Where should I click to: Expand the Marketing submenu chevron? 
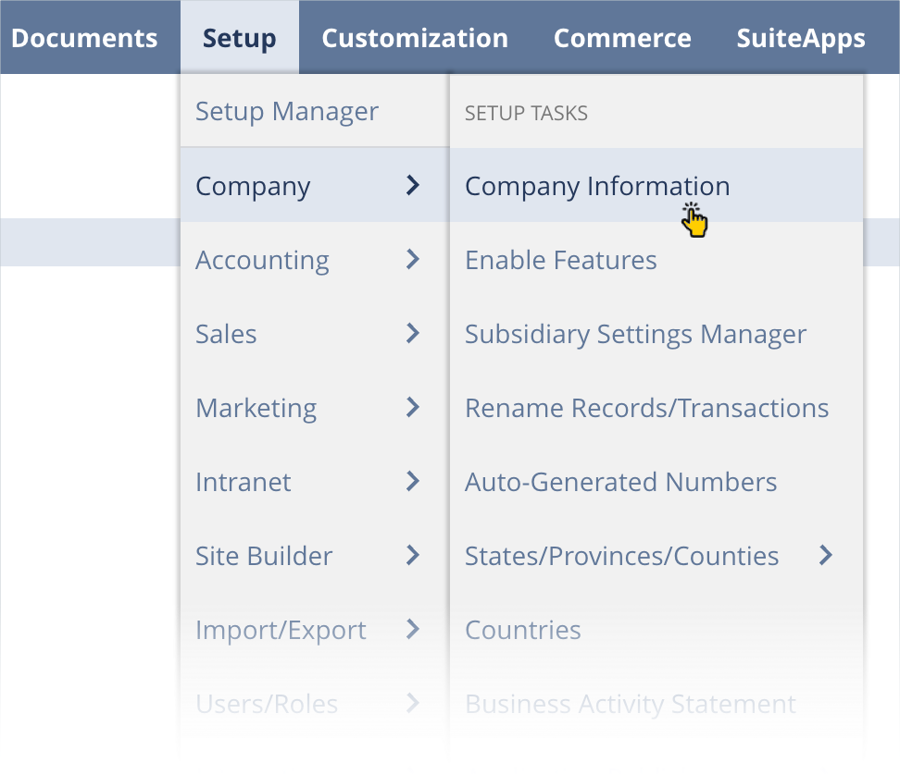point(413,407)
